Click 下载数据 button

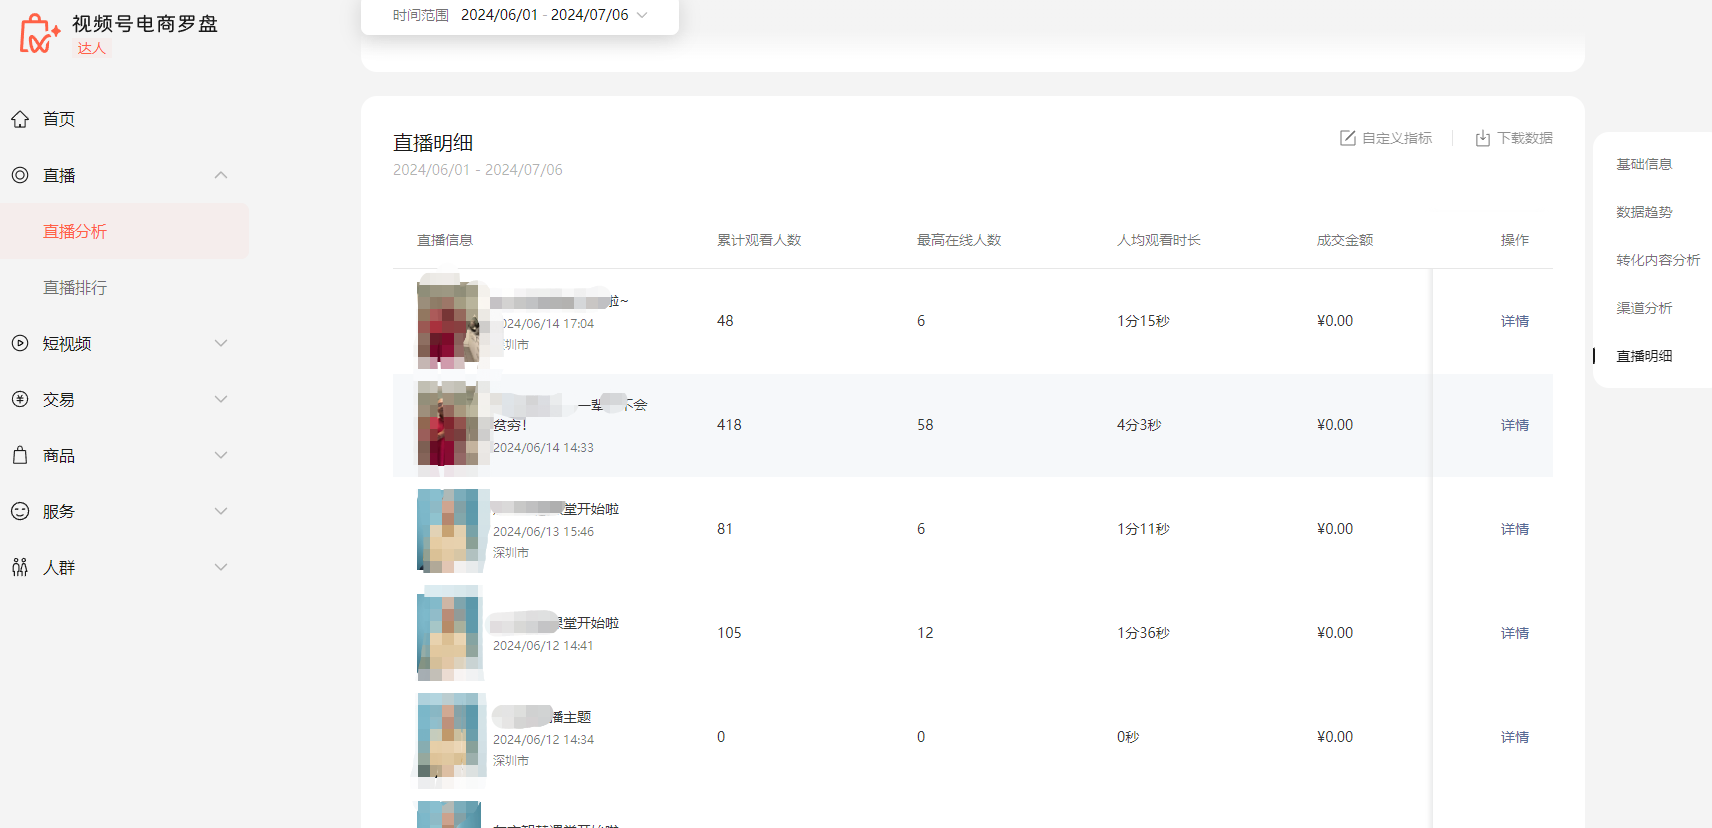[x=1514, y=138]
